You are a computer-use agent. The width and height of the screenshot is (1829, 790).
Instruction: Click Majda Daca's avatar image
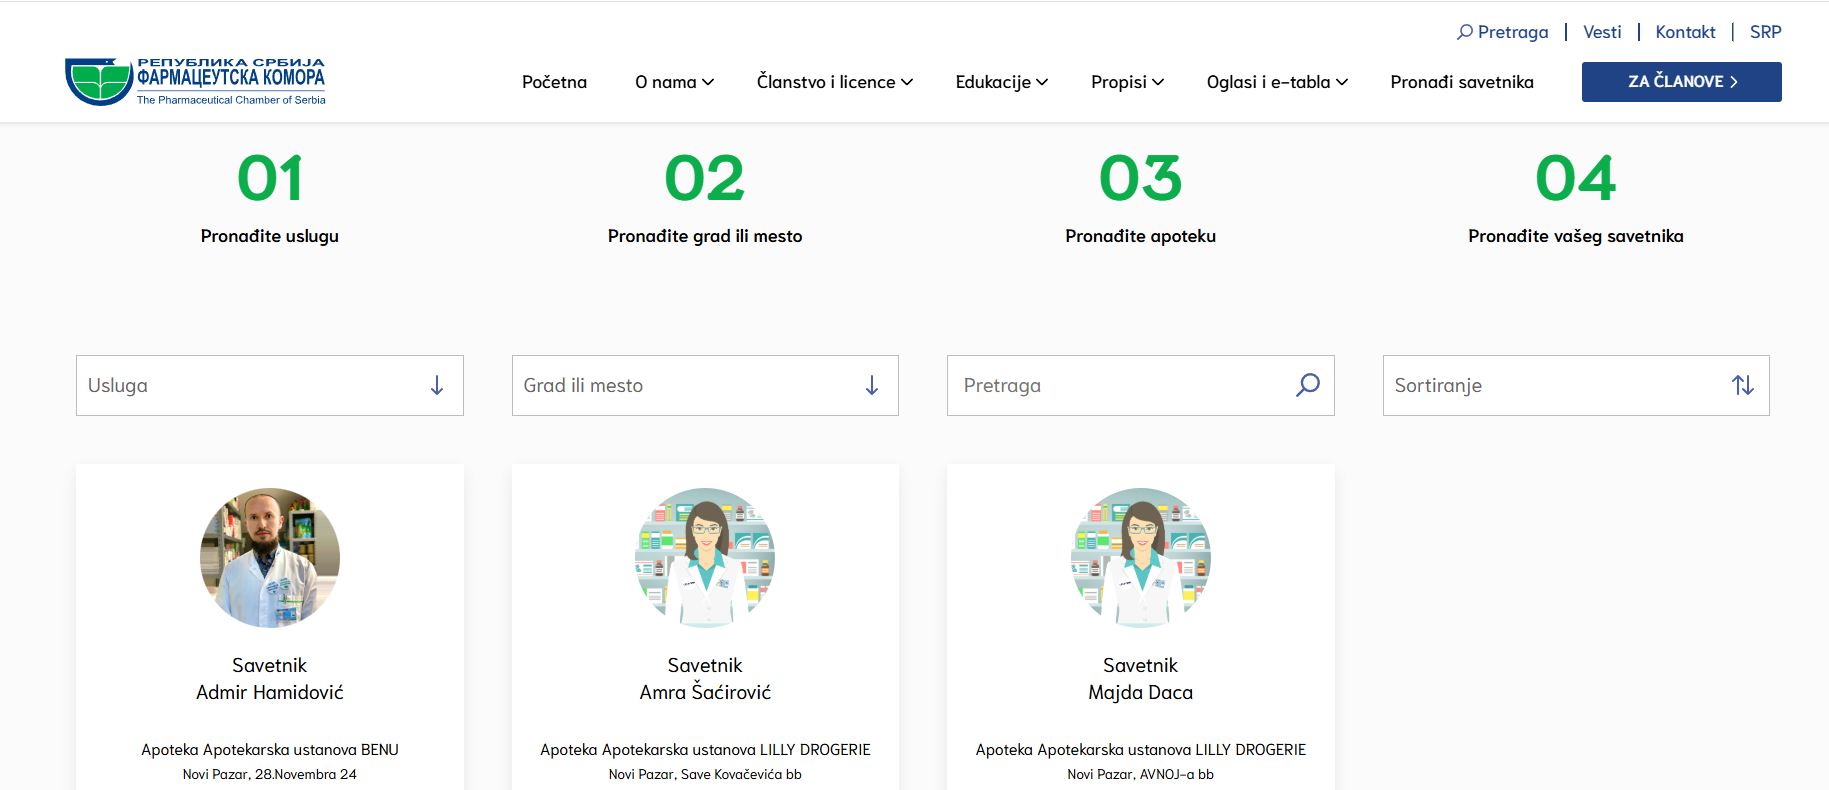click(1140, 558)
